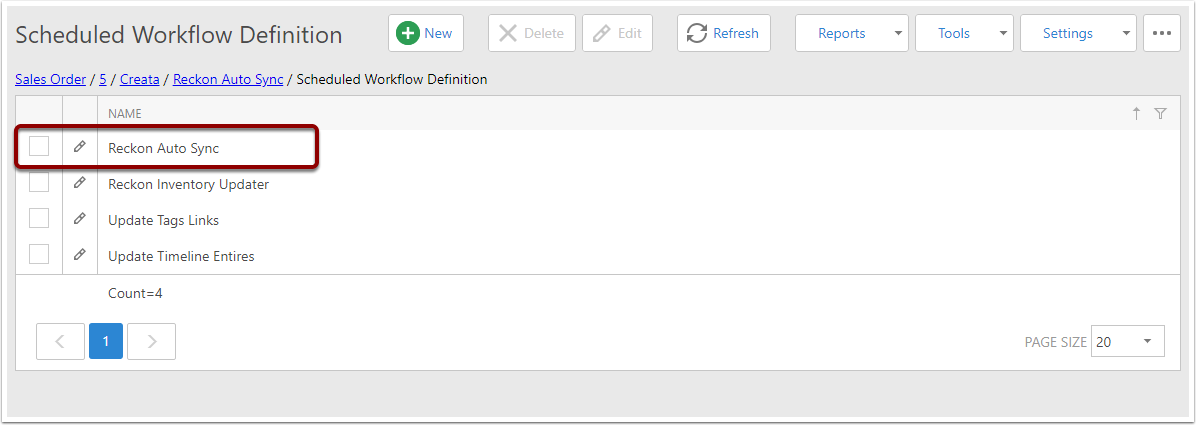
Task: Tick the checkbox for Reckon Auto Sync
Action: pos(39,146)
